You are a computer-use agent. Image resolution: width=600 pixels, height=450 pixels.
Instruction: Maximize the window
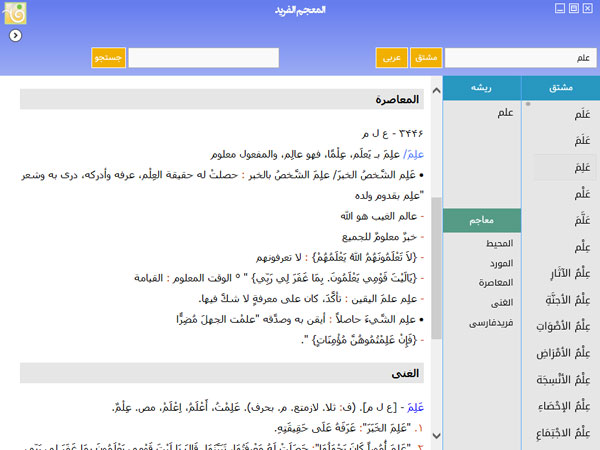(574, 8)
